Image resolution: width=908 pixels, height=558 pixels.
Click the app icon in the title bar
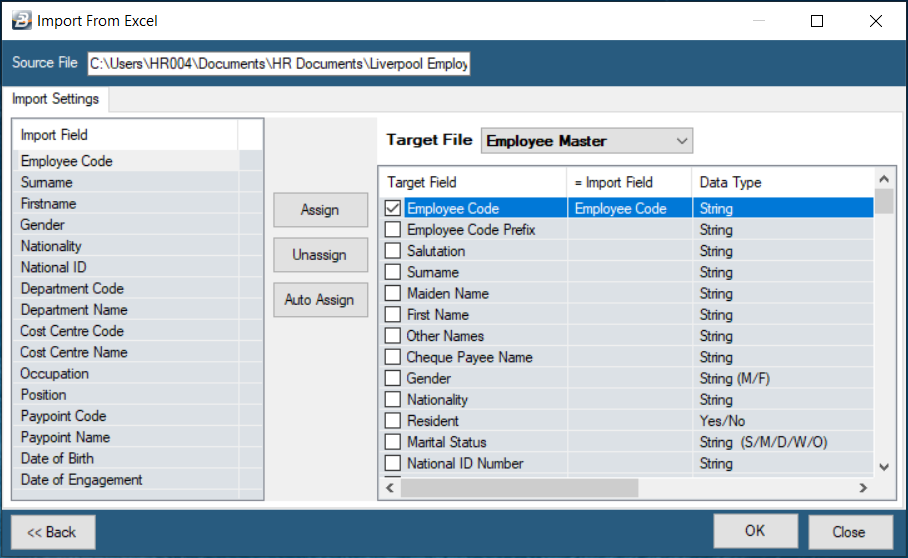coord(22,21)
